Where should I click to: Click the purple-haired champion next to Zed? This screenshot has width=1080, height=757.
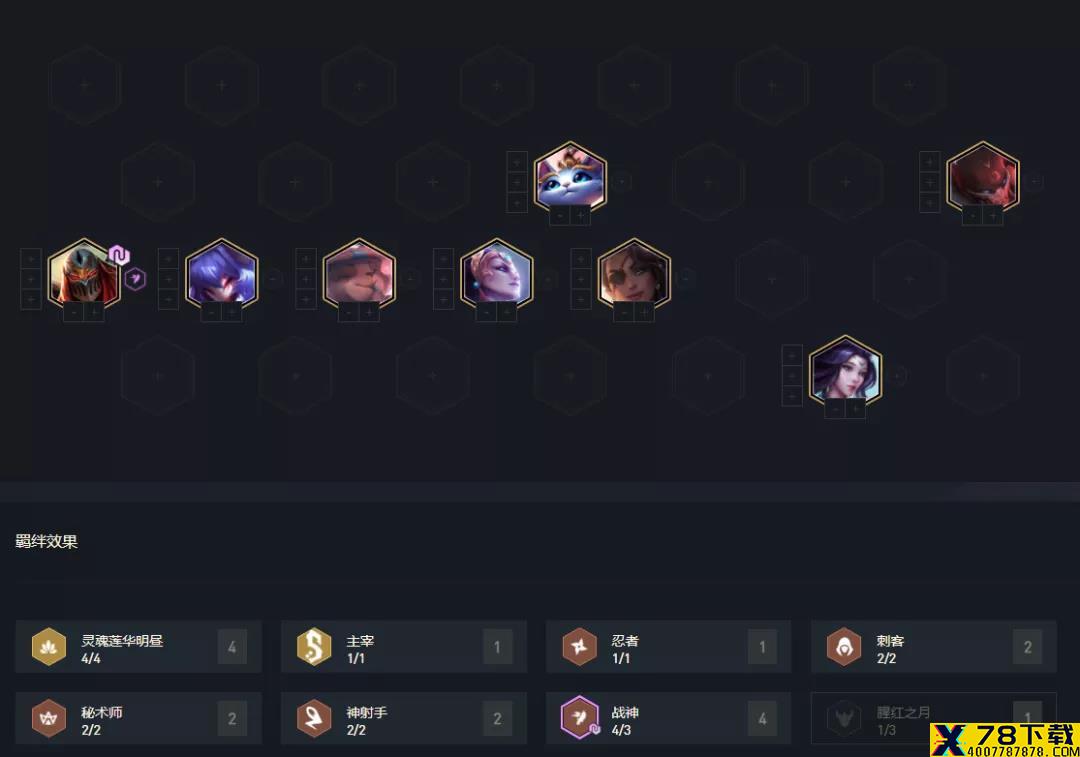222,274
